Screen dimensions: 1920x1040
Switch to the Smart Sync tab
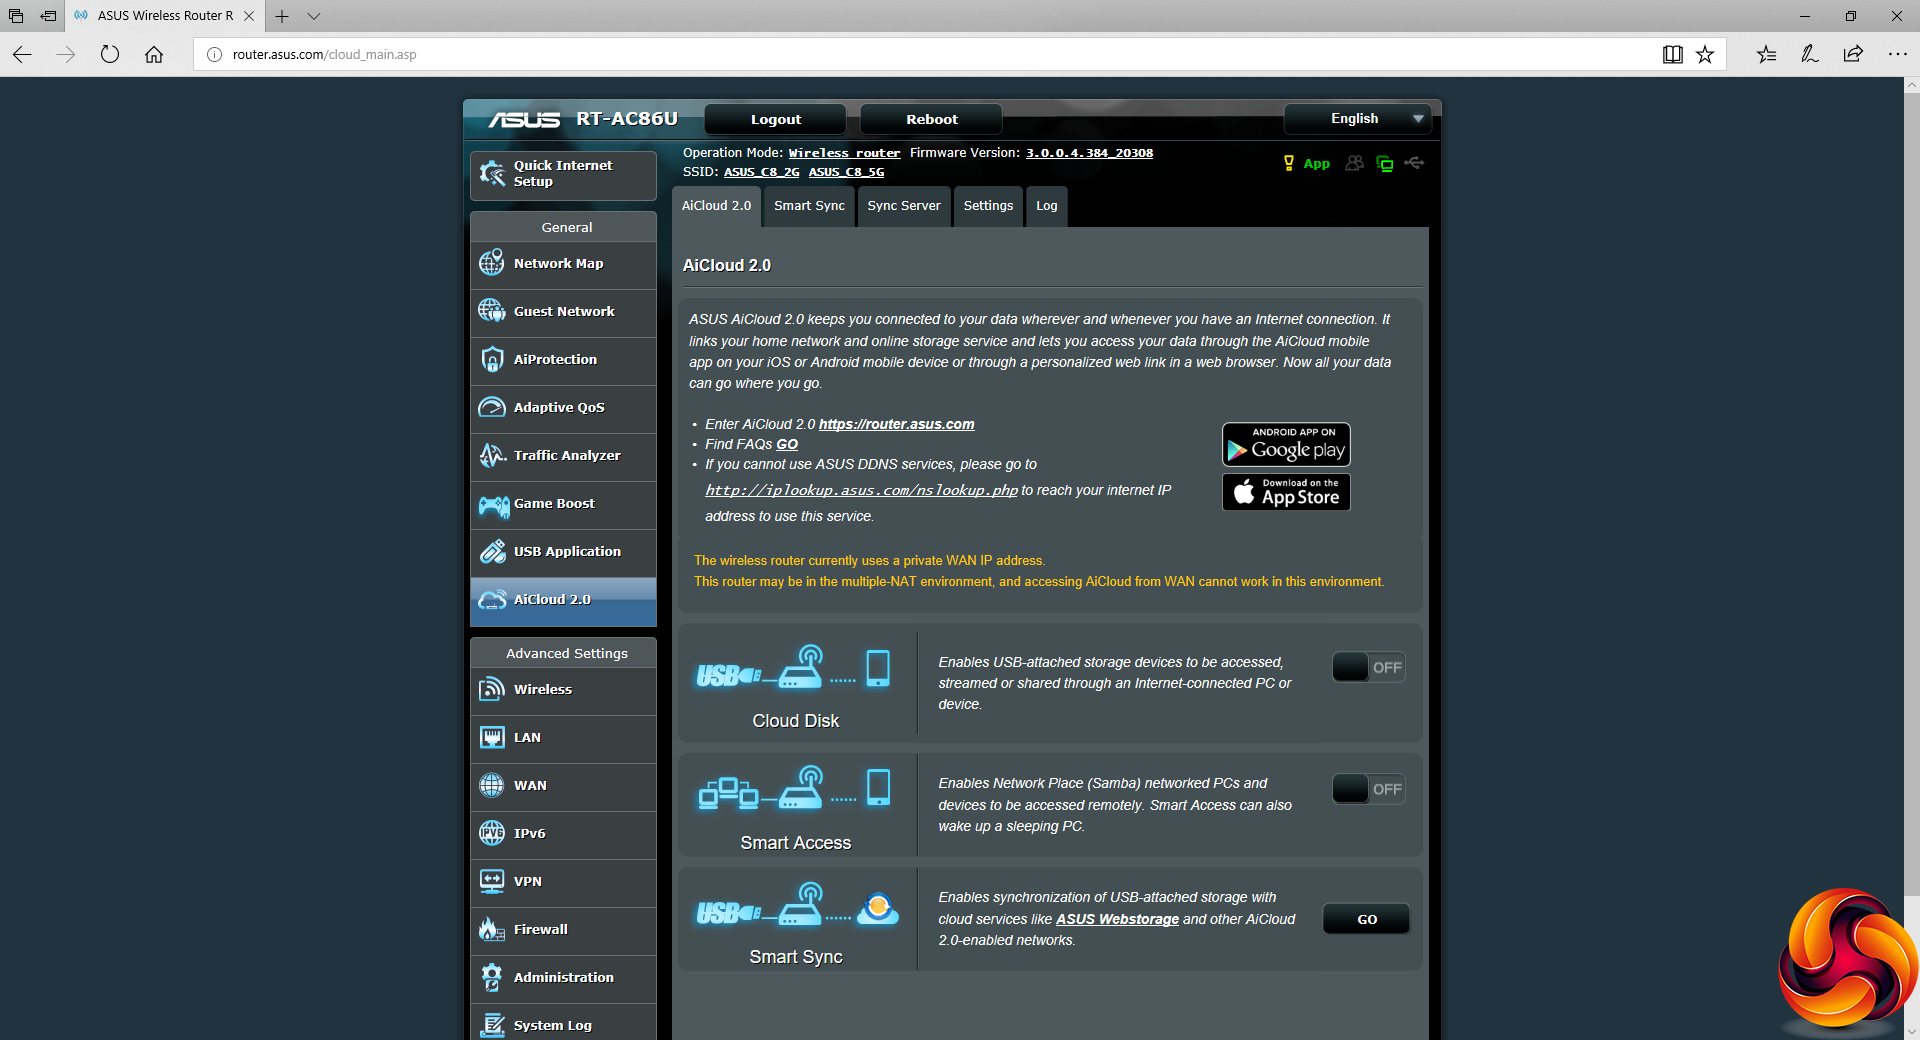click(809, 206)
